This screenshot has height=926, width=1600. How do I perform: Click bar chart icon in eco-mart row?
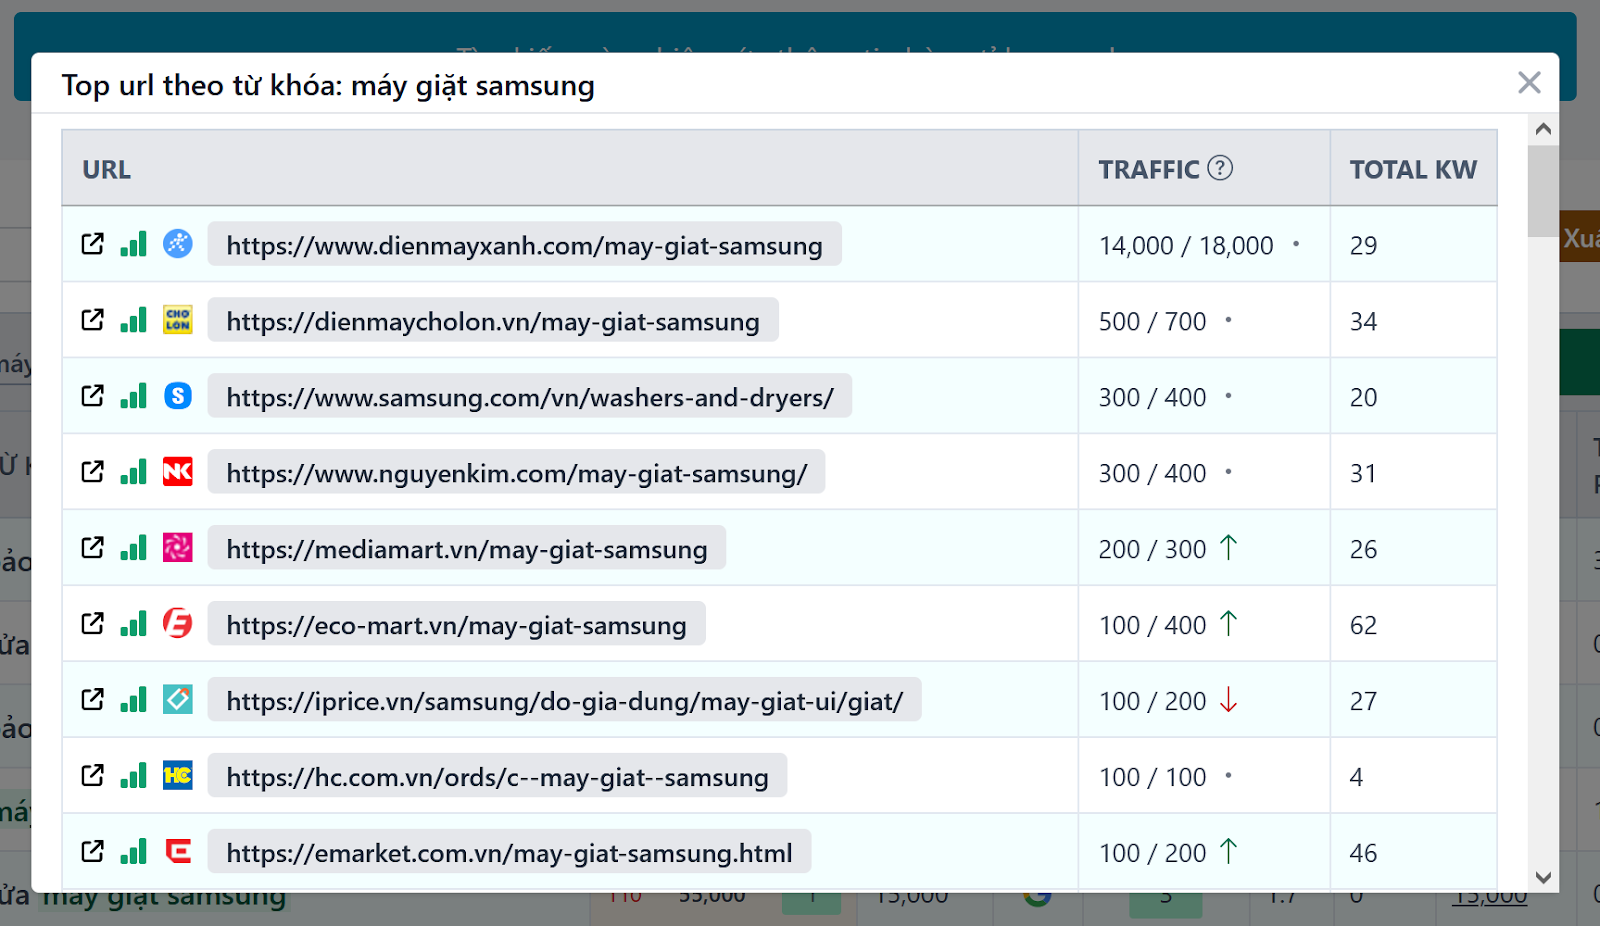coord(133,624)
